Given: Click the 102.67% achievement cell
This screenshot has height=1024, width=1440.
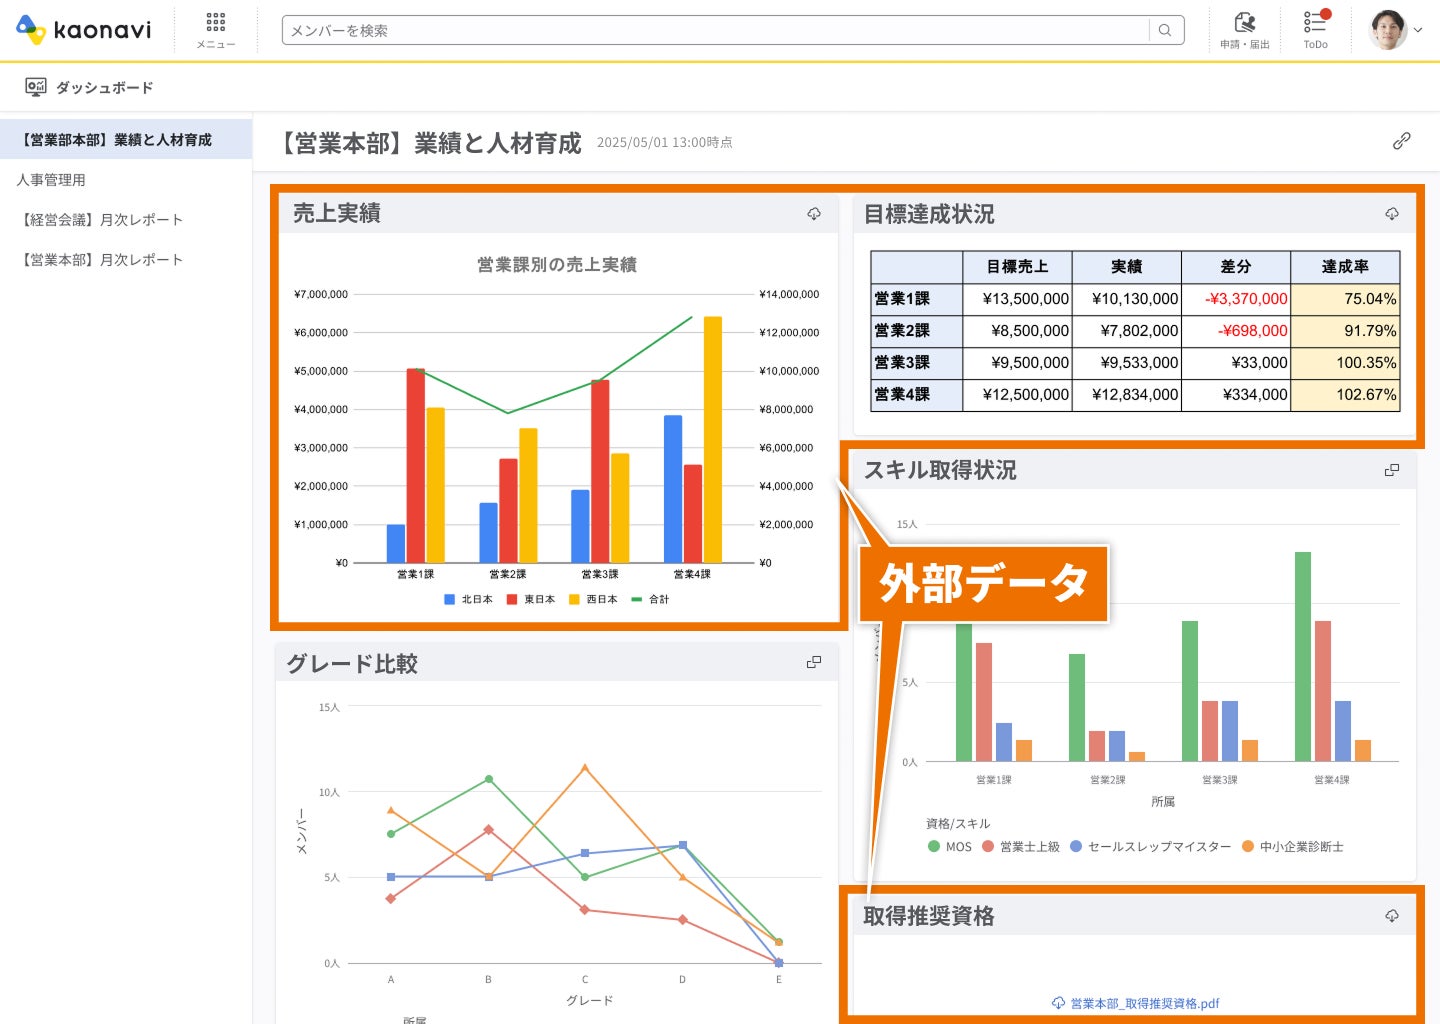Looking at the screenshot, I should point(1345,395).
